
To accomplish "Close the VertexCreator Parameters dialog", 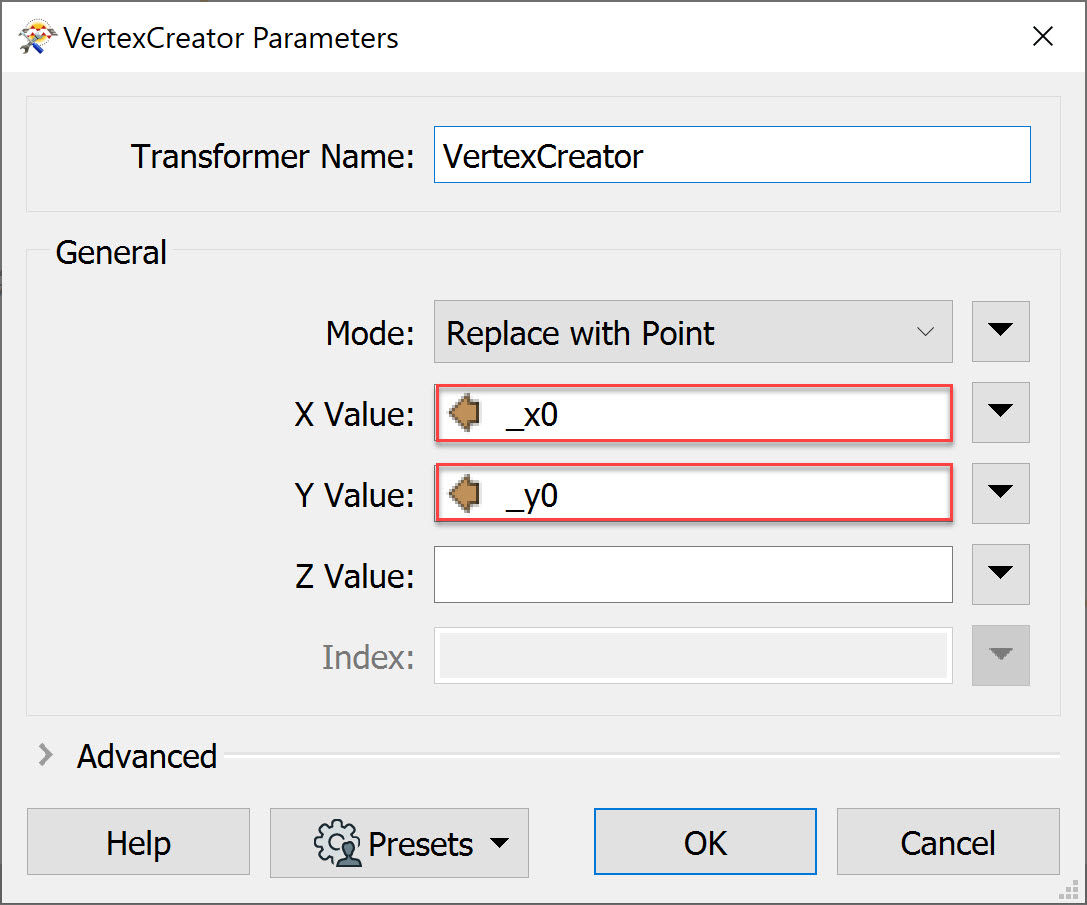I will pos(1043,37).
